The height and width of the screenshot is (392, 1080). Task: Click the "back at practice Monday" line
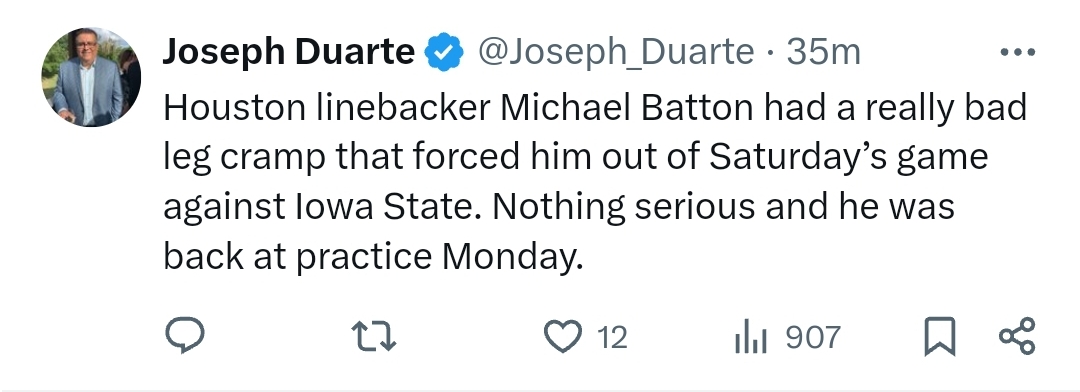[373, 258]
